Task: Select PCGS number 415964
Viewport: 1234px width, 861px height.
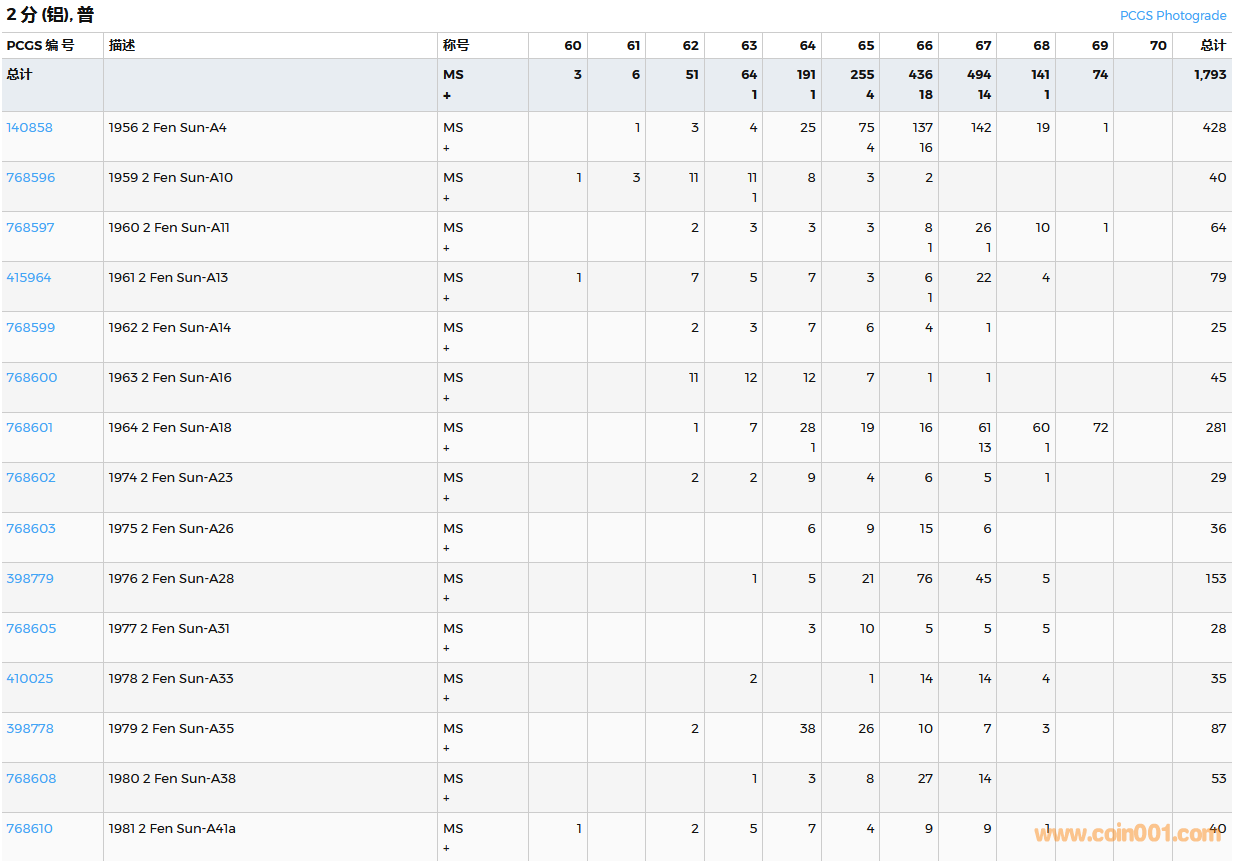Action: [x=29, y=277]
